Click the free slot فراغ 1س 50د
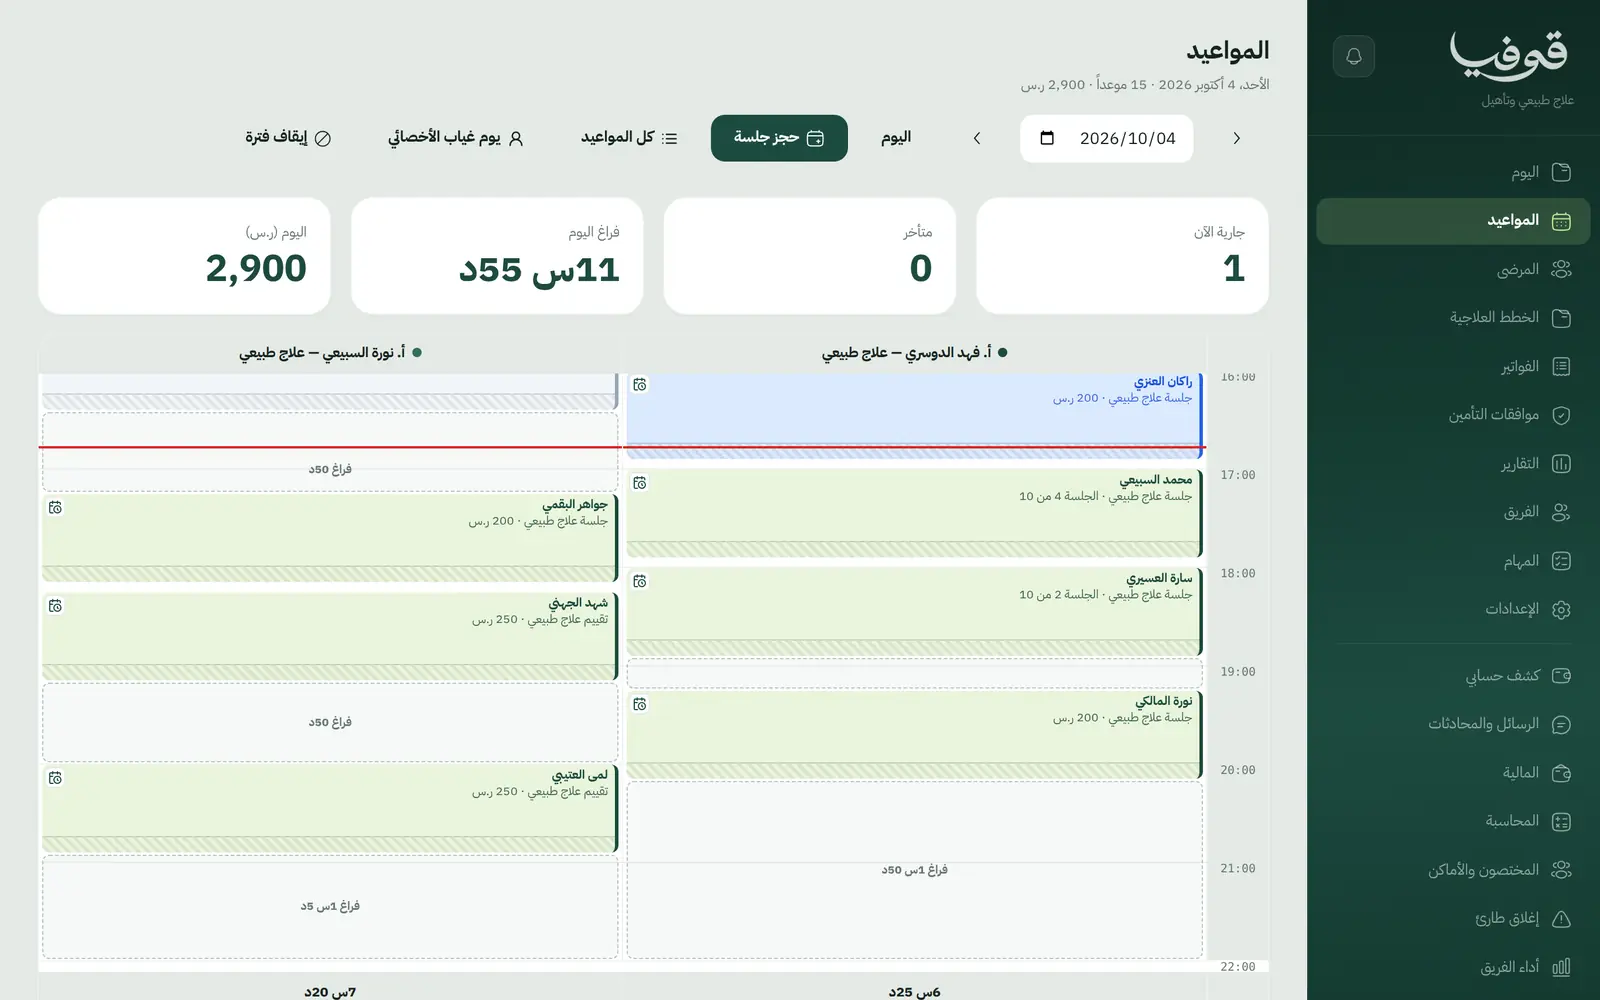1600x1000 pixels. tap(914, 870)
